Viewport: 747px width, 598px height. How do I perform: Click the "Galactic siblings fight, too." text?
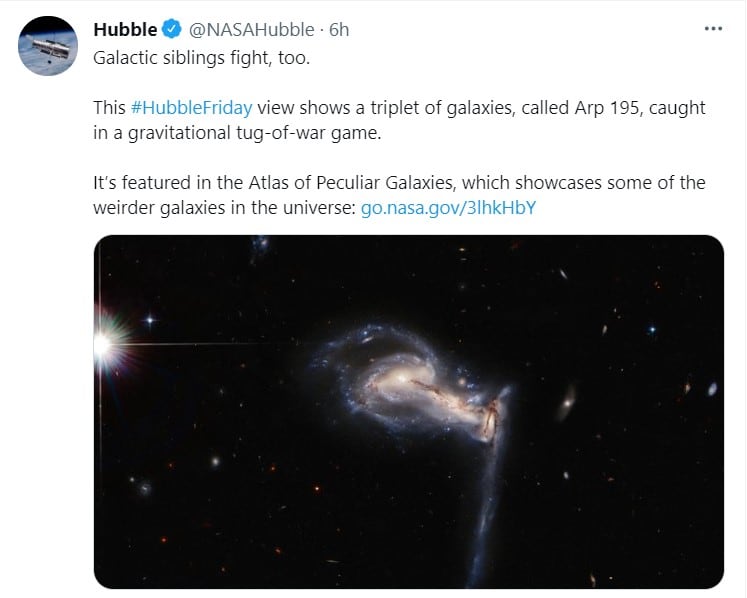(x=201, y=56)
